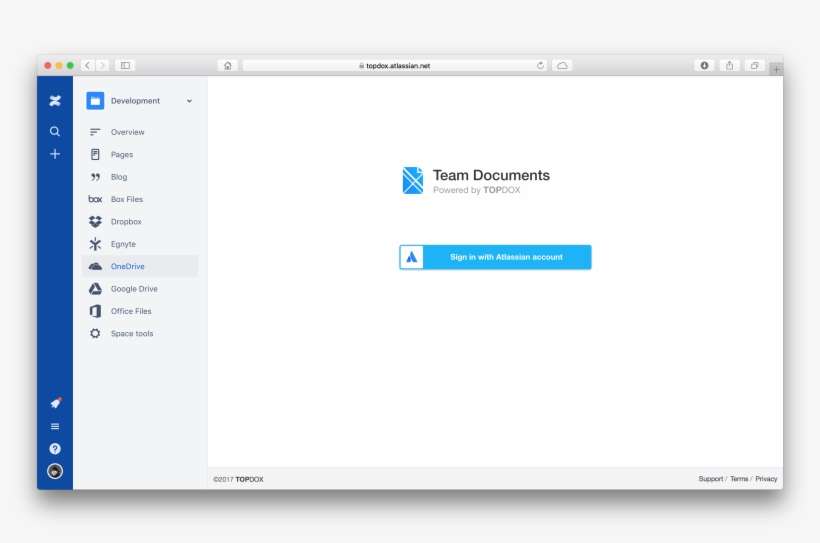This screenshot has width=820, height=543.
Task: Open Blog in sidebar
Action: pyautogui.click(x=140, y=177)
